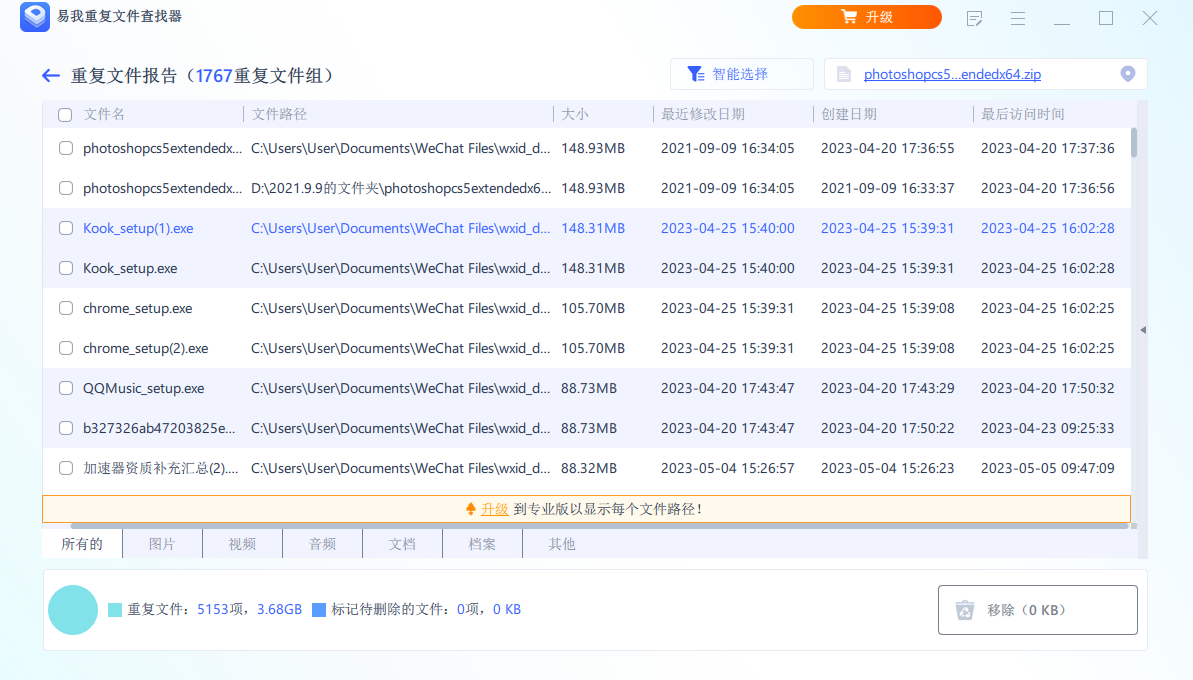Expand the side panel arrow on right edge
Image resolution: width=1193 pixels, height=680 pixels.
pos(1143,330)
